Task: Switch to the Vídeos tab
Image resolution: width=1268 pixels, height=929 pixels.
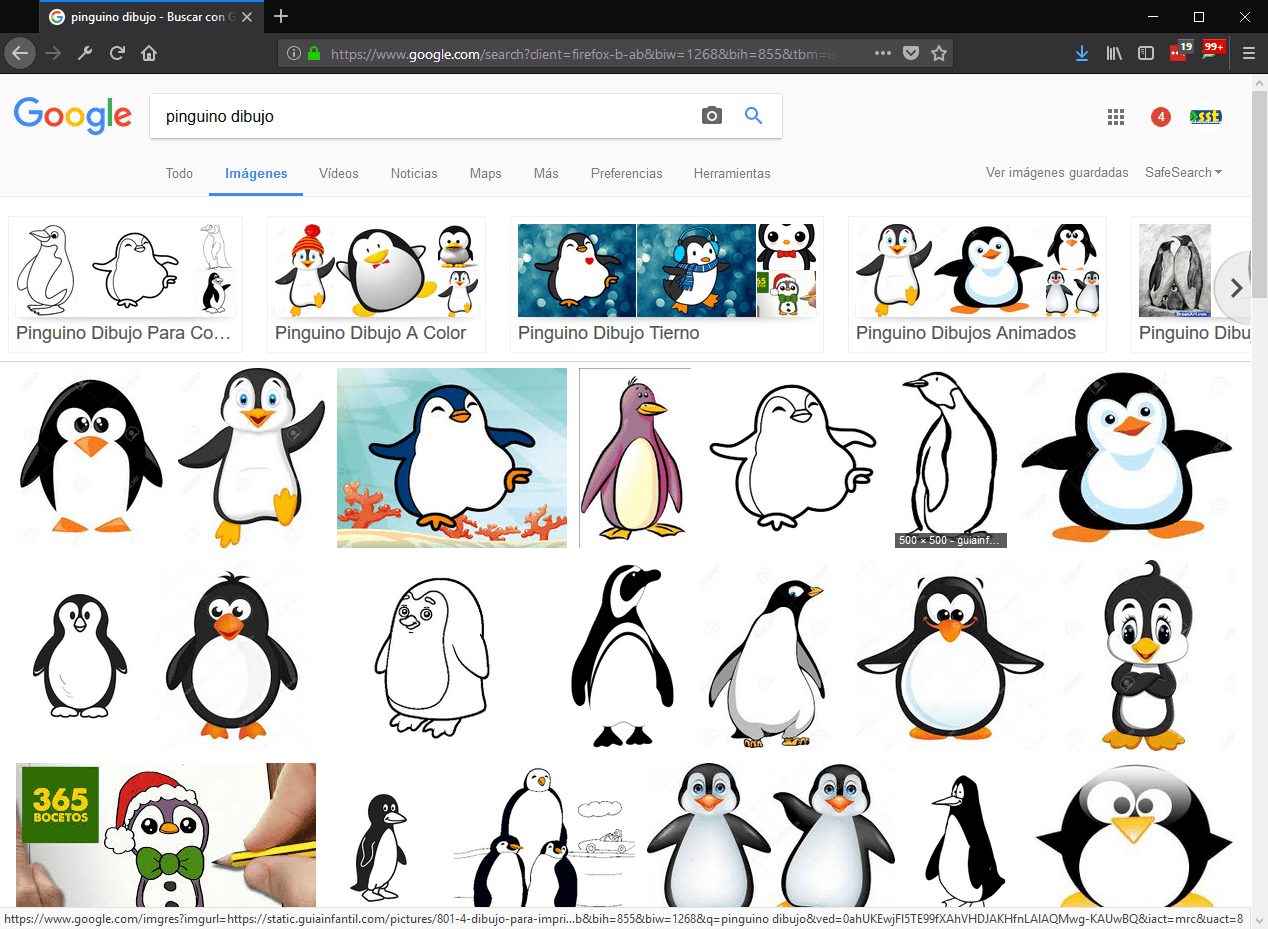Action: tap(339, 173)
